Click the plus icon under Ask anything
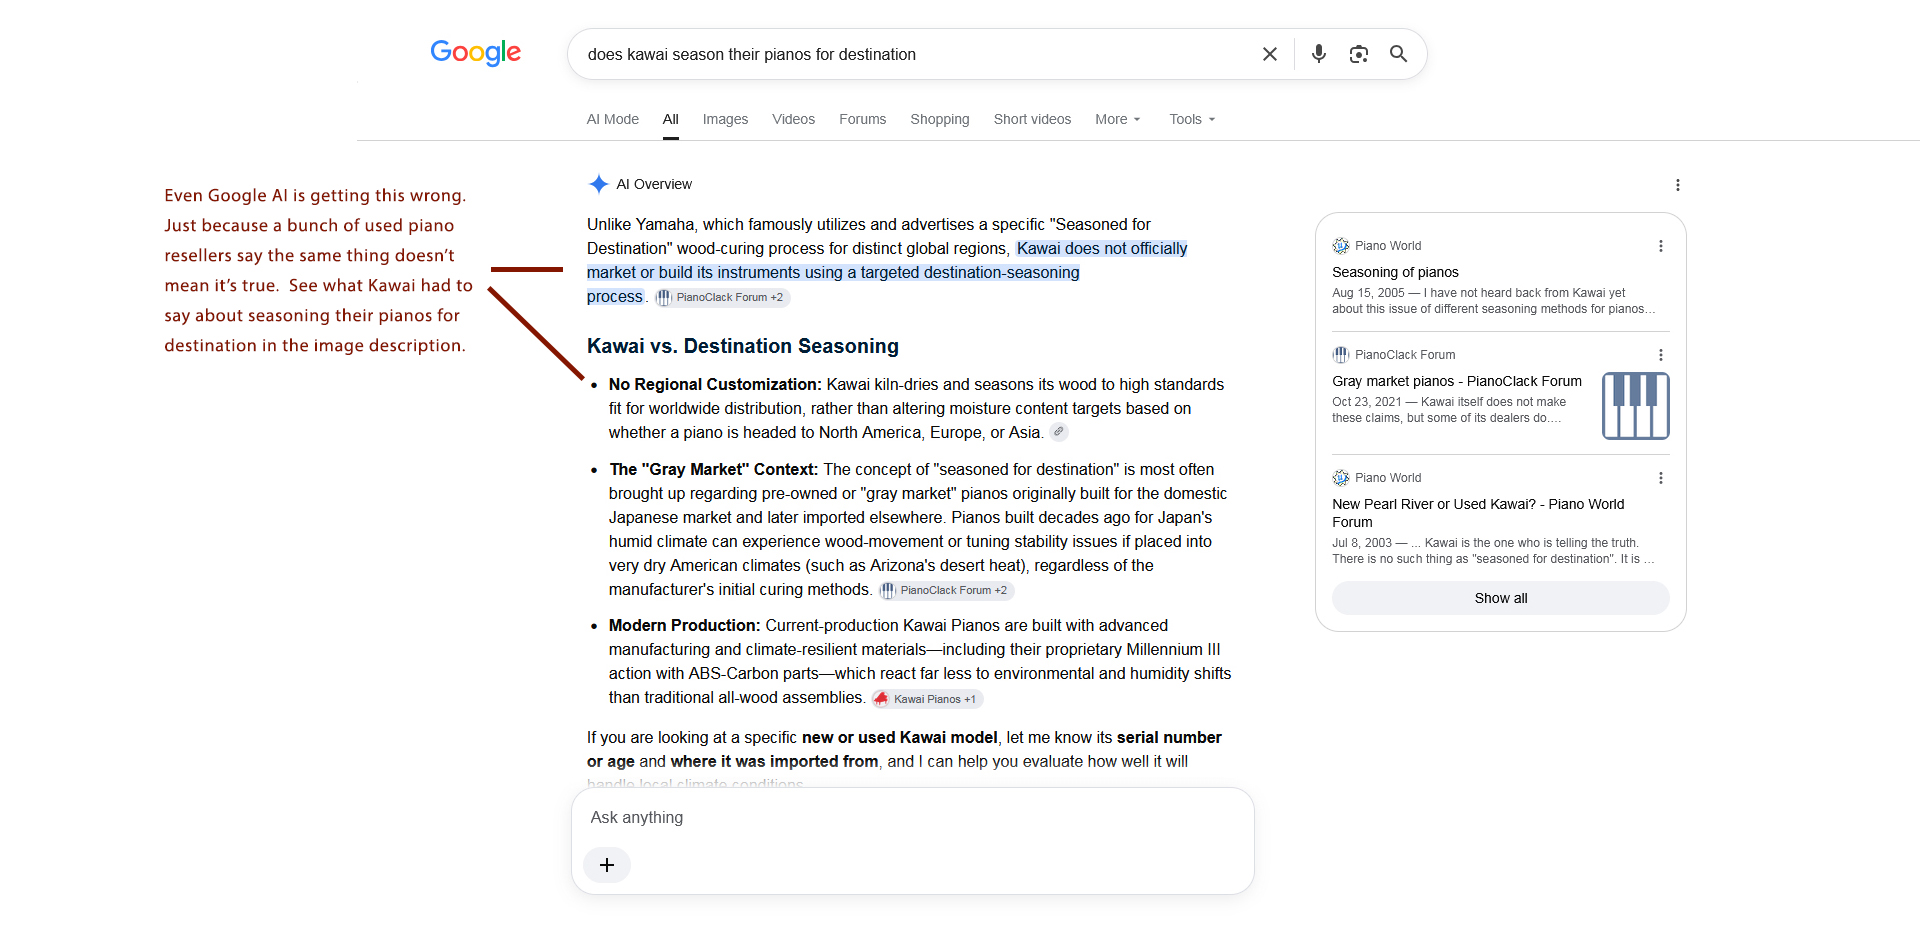The height and width of the screenshot is (929, 1920). tap(607, 865)
